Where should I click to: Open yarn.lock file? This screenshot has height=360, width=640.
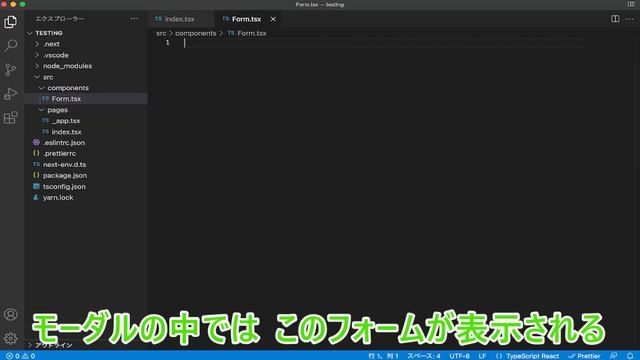(86, 198)
